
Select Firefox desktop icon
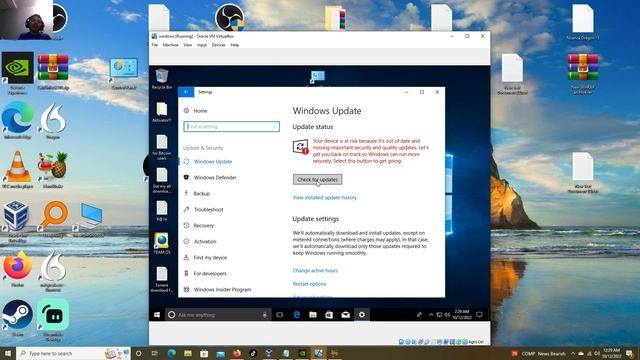(17, 269)
